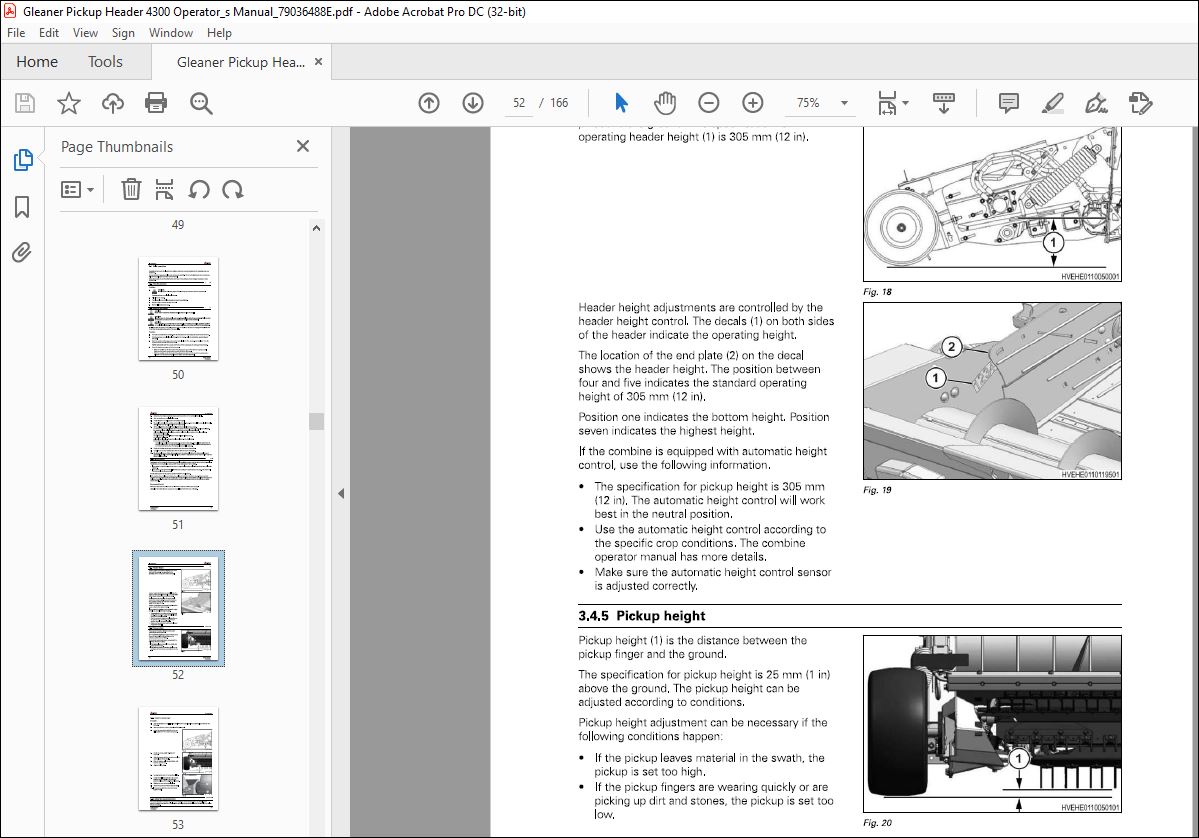Image resolution: width=1199 pixels, height=838 pixels.
Task: Go to next page arrow
Action: click(473, 103)
